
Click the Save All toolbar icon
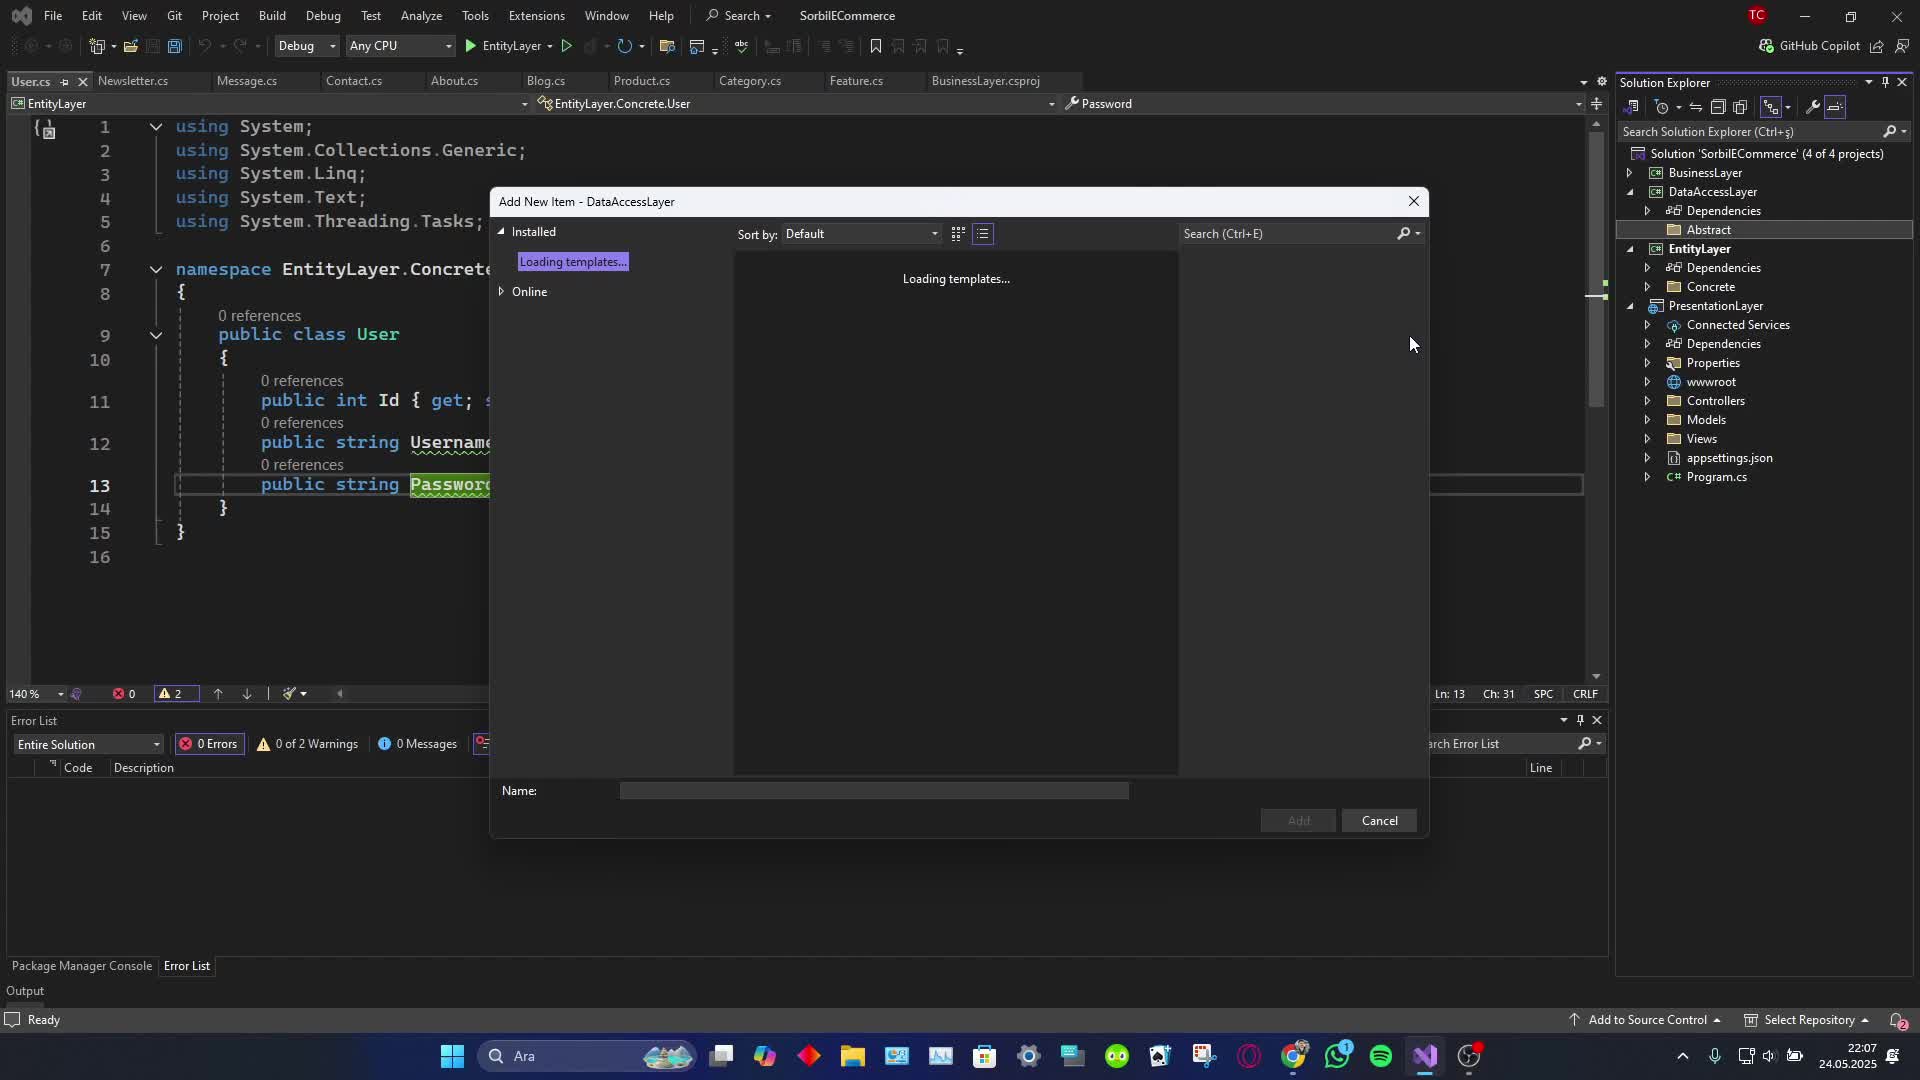coord(174,46)
